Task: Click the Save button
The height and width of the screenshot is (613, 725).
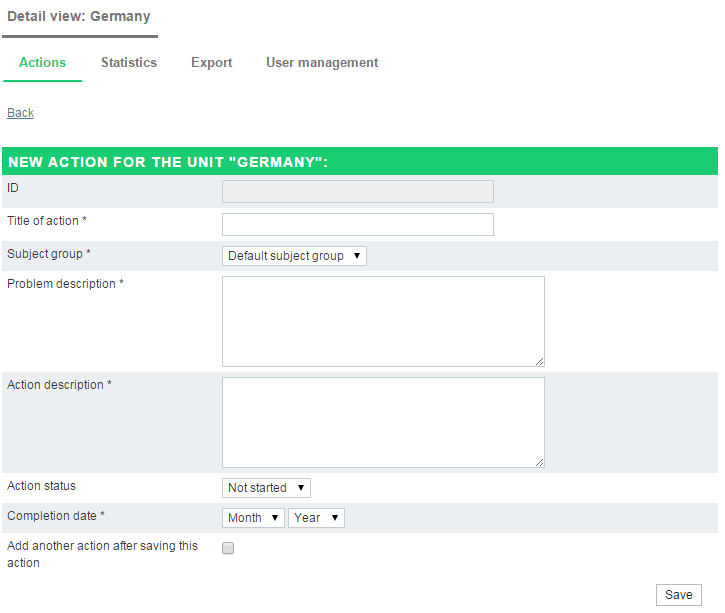Action: [678, 595]
